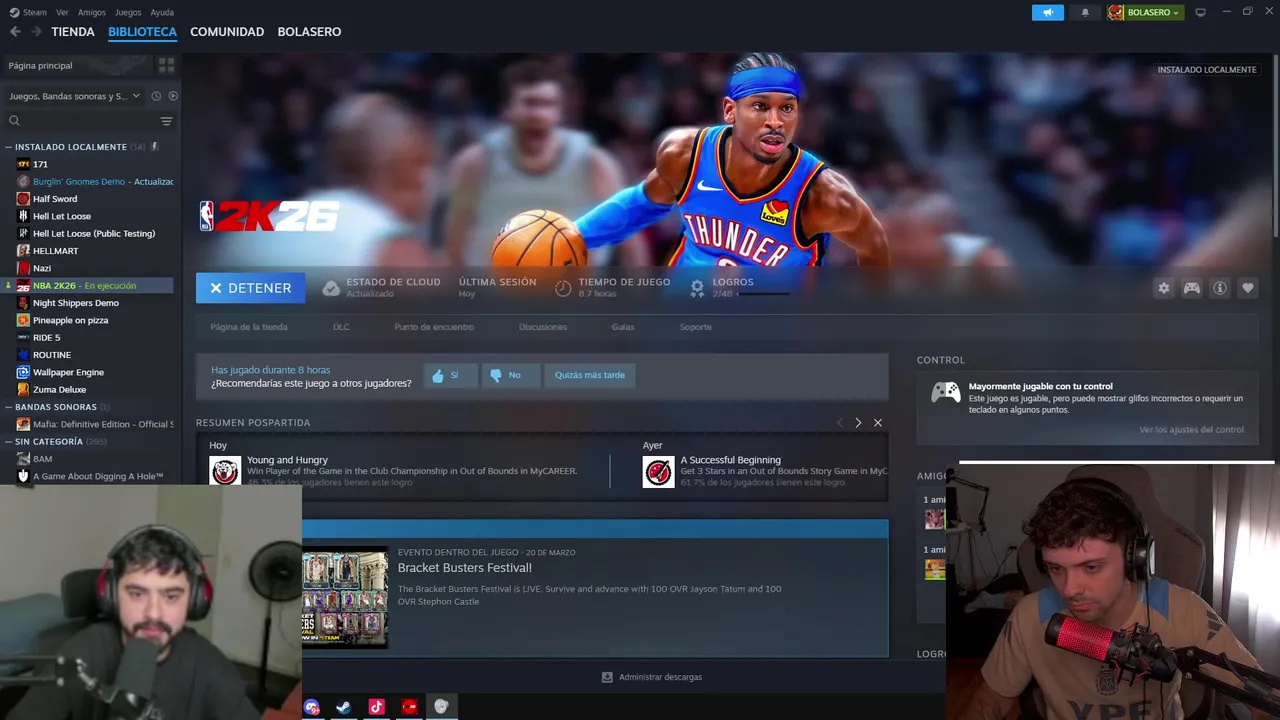The height and width of the screenshot is (720, 1280).
Task: Open the Big Picture monitor icon
Action: 1200,12
